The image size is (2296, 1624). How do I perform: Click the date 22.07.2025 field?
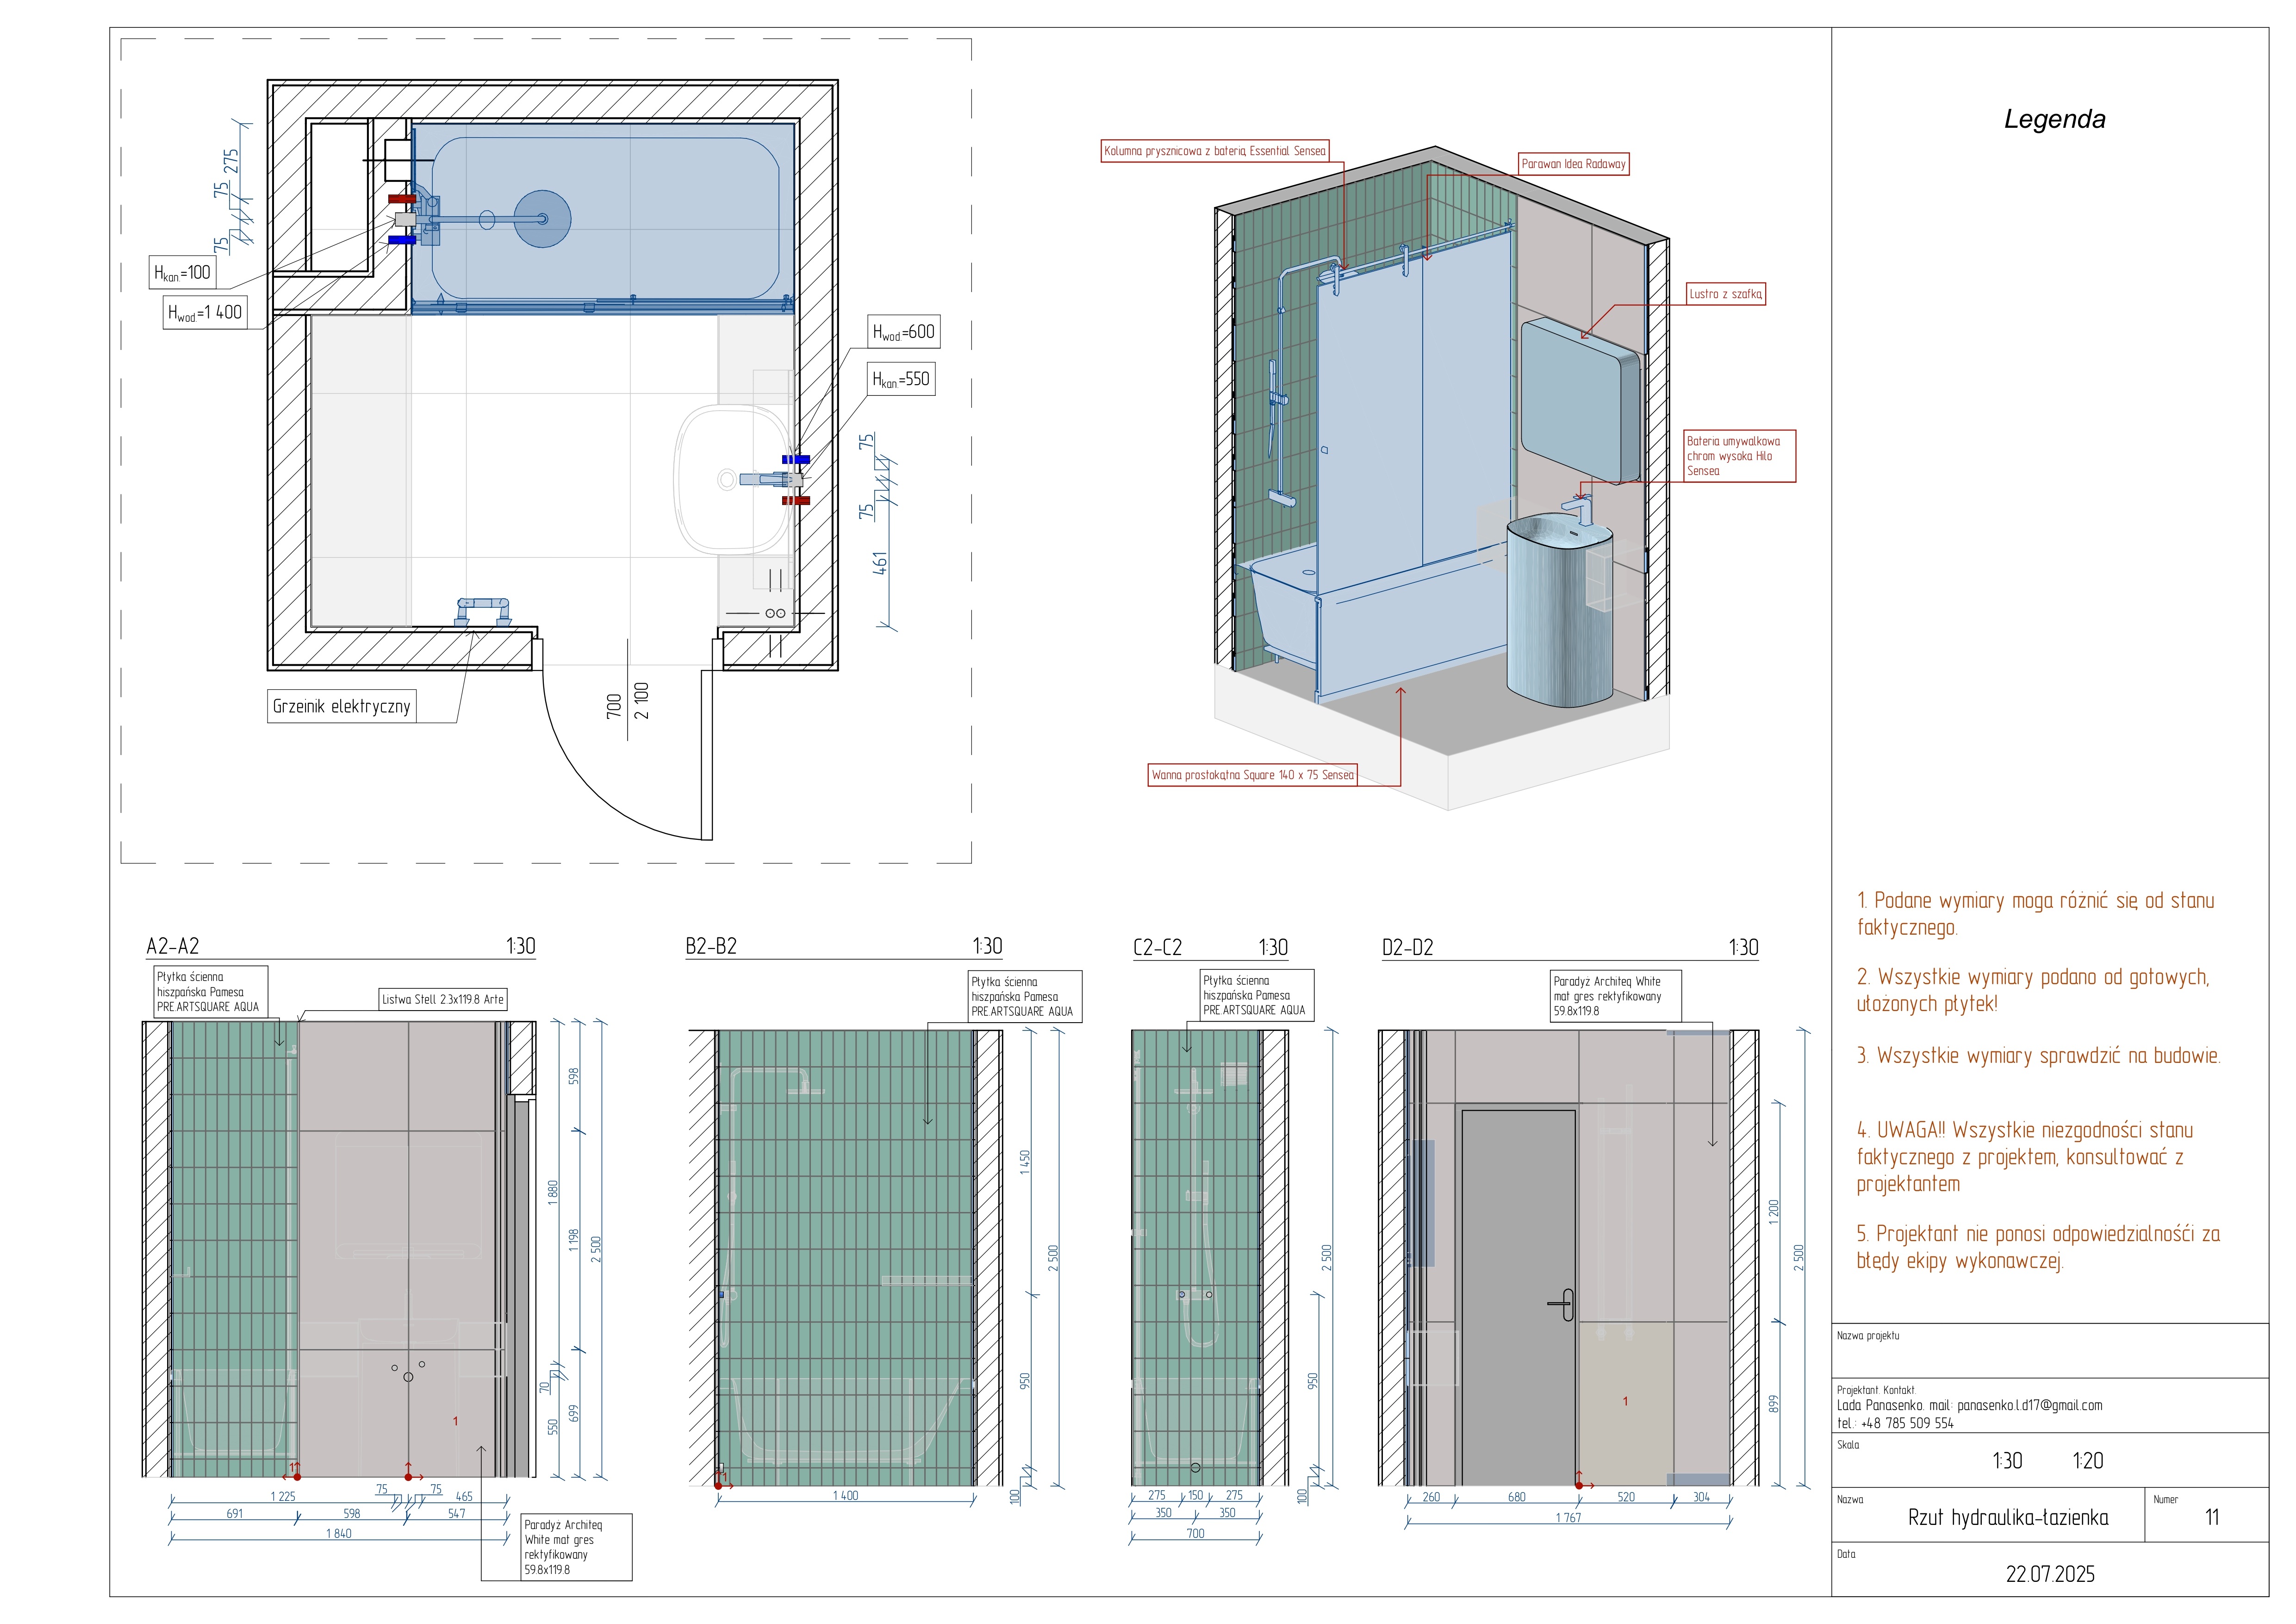point(2049,1574)
